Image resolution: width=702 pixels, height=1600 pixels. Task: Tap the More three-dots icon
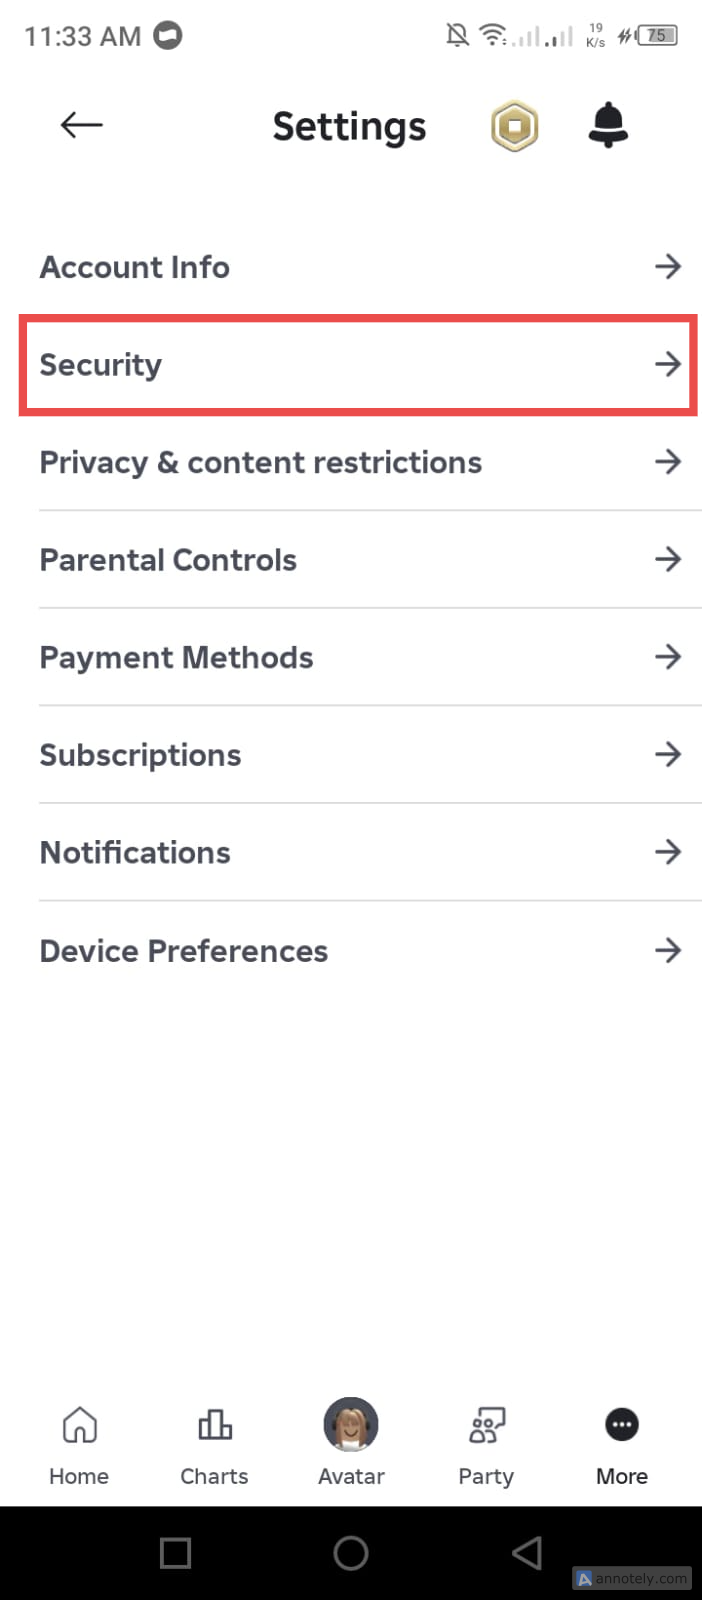622,1425
